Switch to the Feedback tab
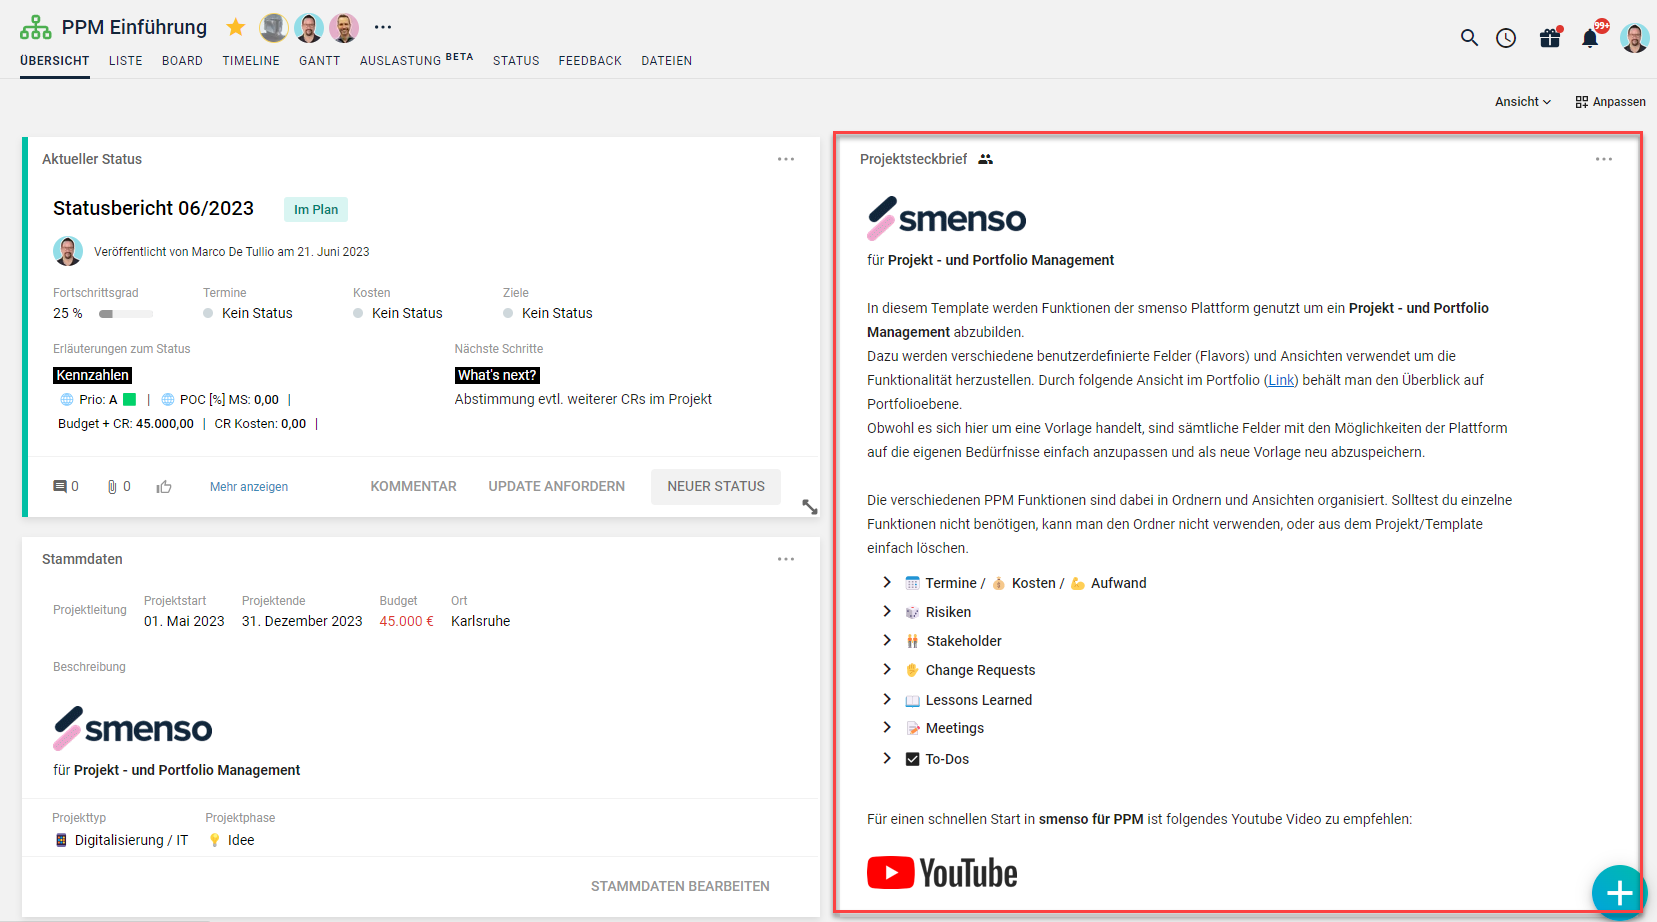 (590, 61)
